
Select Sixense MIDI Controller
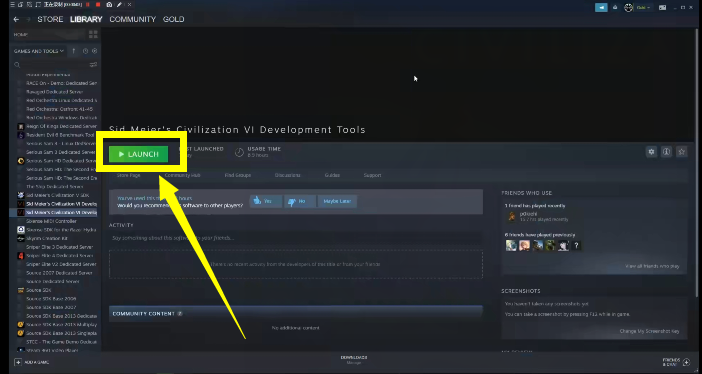(x=51, y=221)
